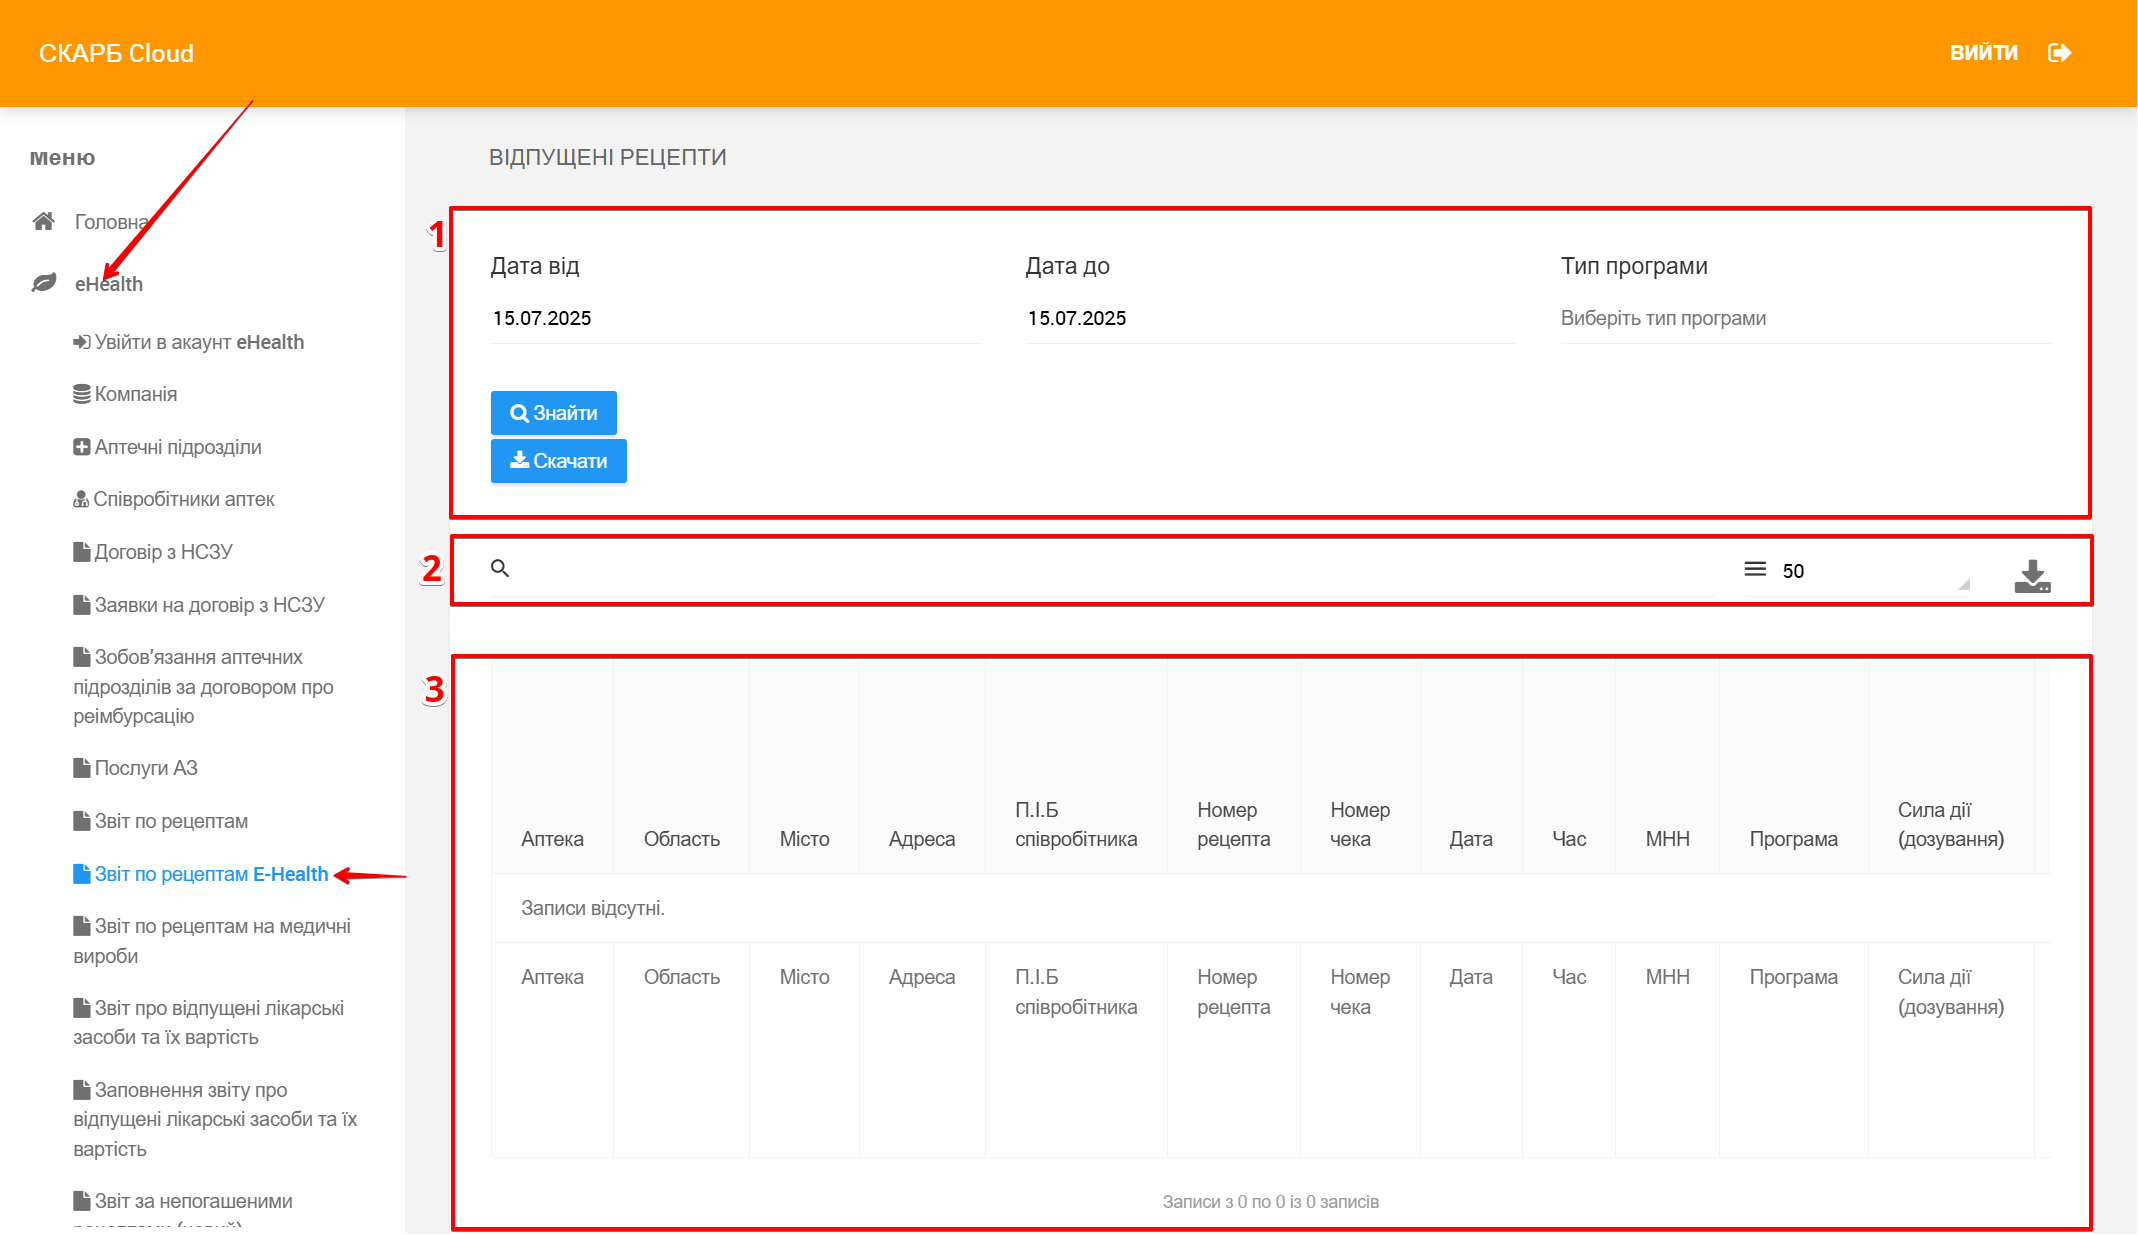Open the Тип програми dropdown

[x=1805, y=318]
